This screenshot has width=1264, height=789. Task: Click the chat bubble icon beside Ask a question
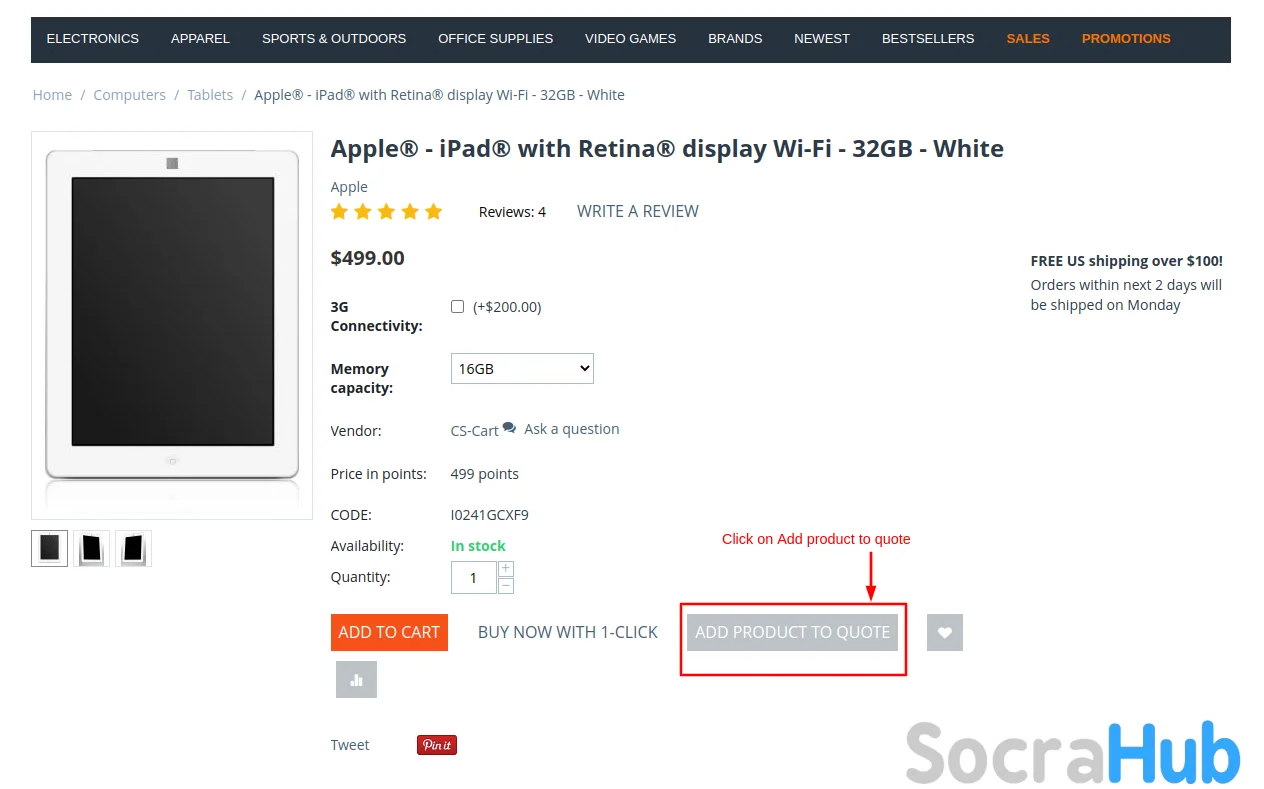[x=510, y=428]
